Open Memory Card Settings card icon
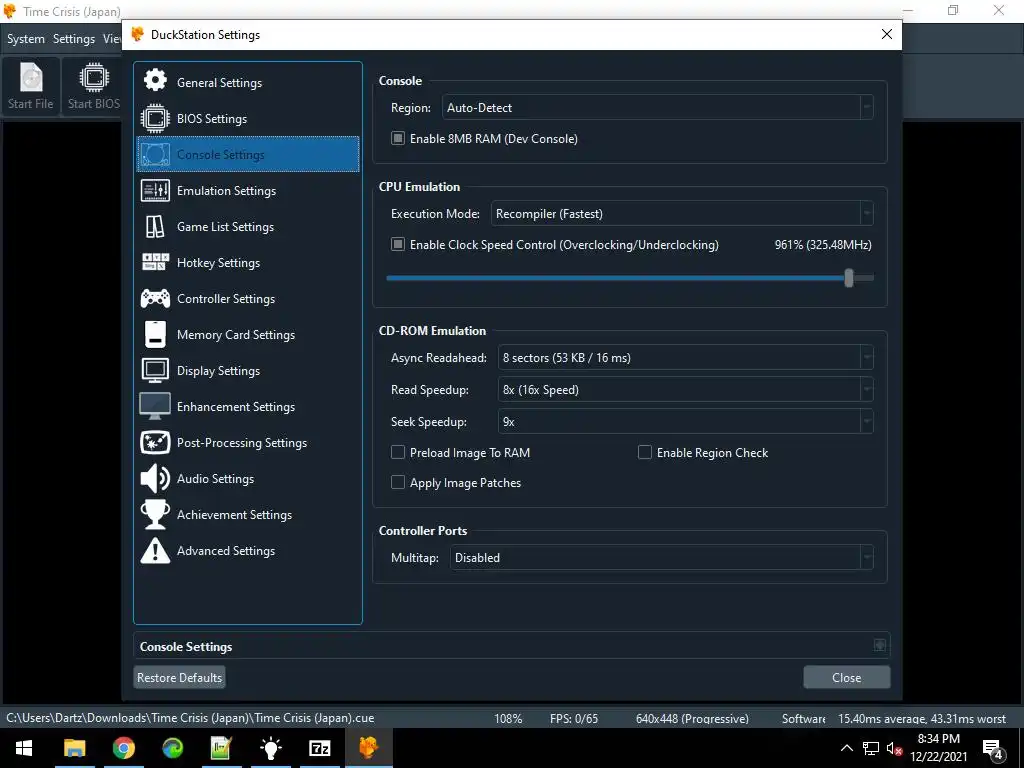1024x768 pixels. click(155, 334)
